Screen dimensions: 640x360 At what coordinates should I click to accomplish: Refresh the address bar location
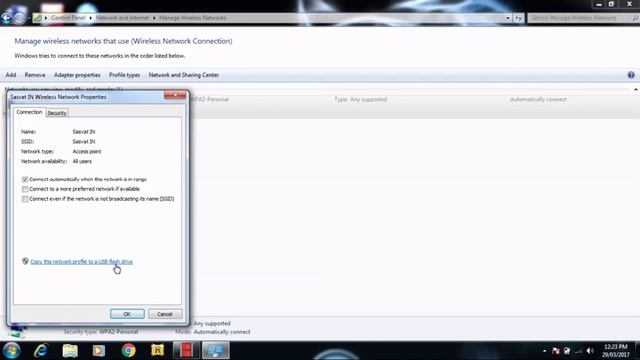[x=518, y=18]
